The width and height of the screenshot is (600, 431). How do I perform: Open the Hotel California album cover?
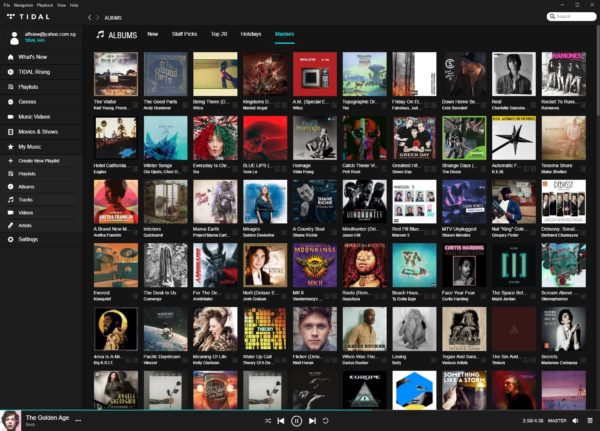(x=116, y=138)
